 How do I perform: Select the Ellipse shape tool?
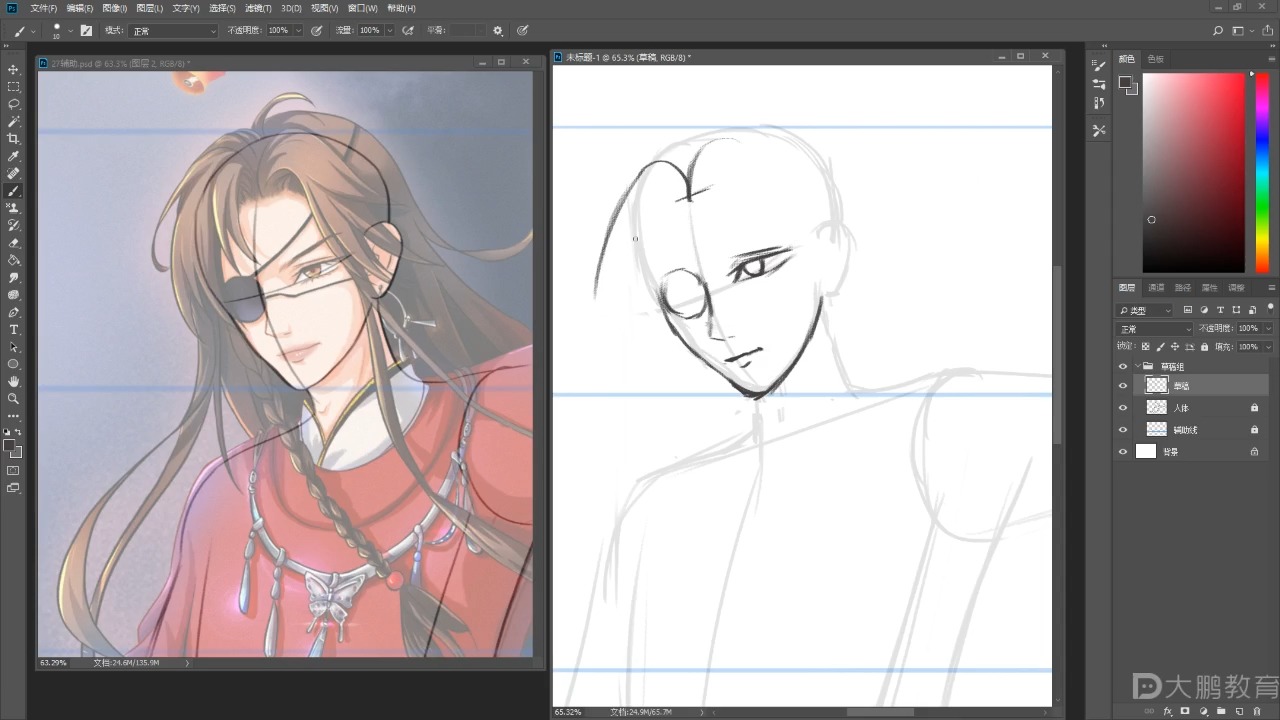[13, 364]
